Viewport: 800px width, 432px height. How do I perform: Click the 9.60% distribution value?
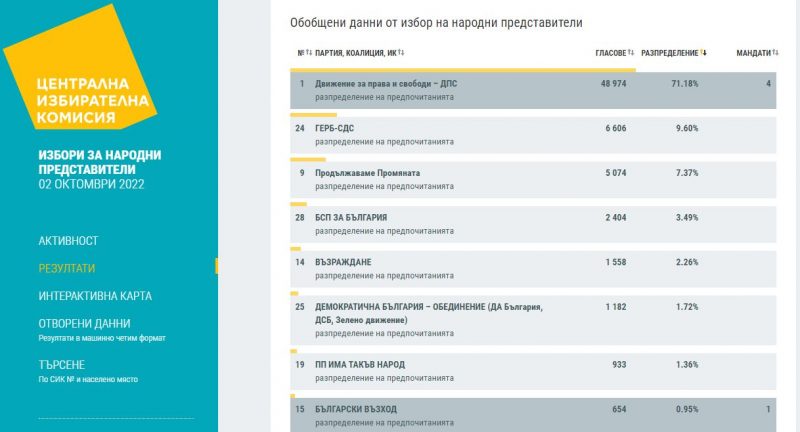[687, 128]
